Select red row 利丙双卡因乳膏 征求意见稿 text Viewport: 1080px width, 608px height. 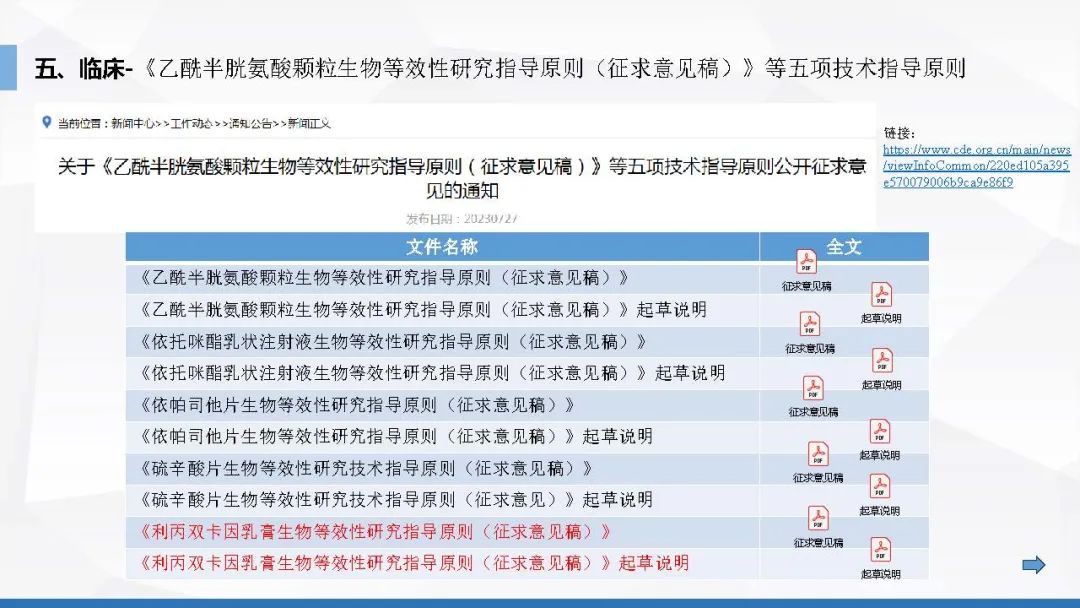(x=375, y=531)
